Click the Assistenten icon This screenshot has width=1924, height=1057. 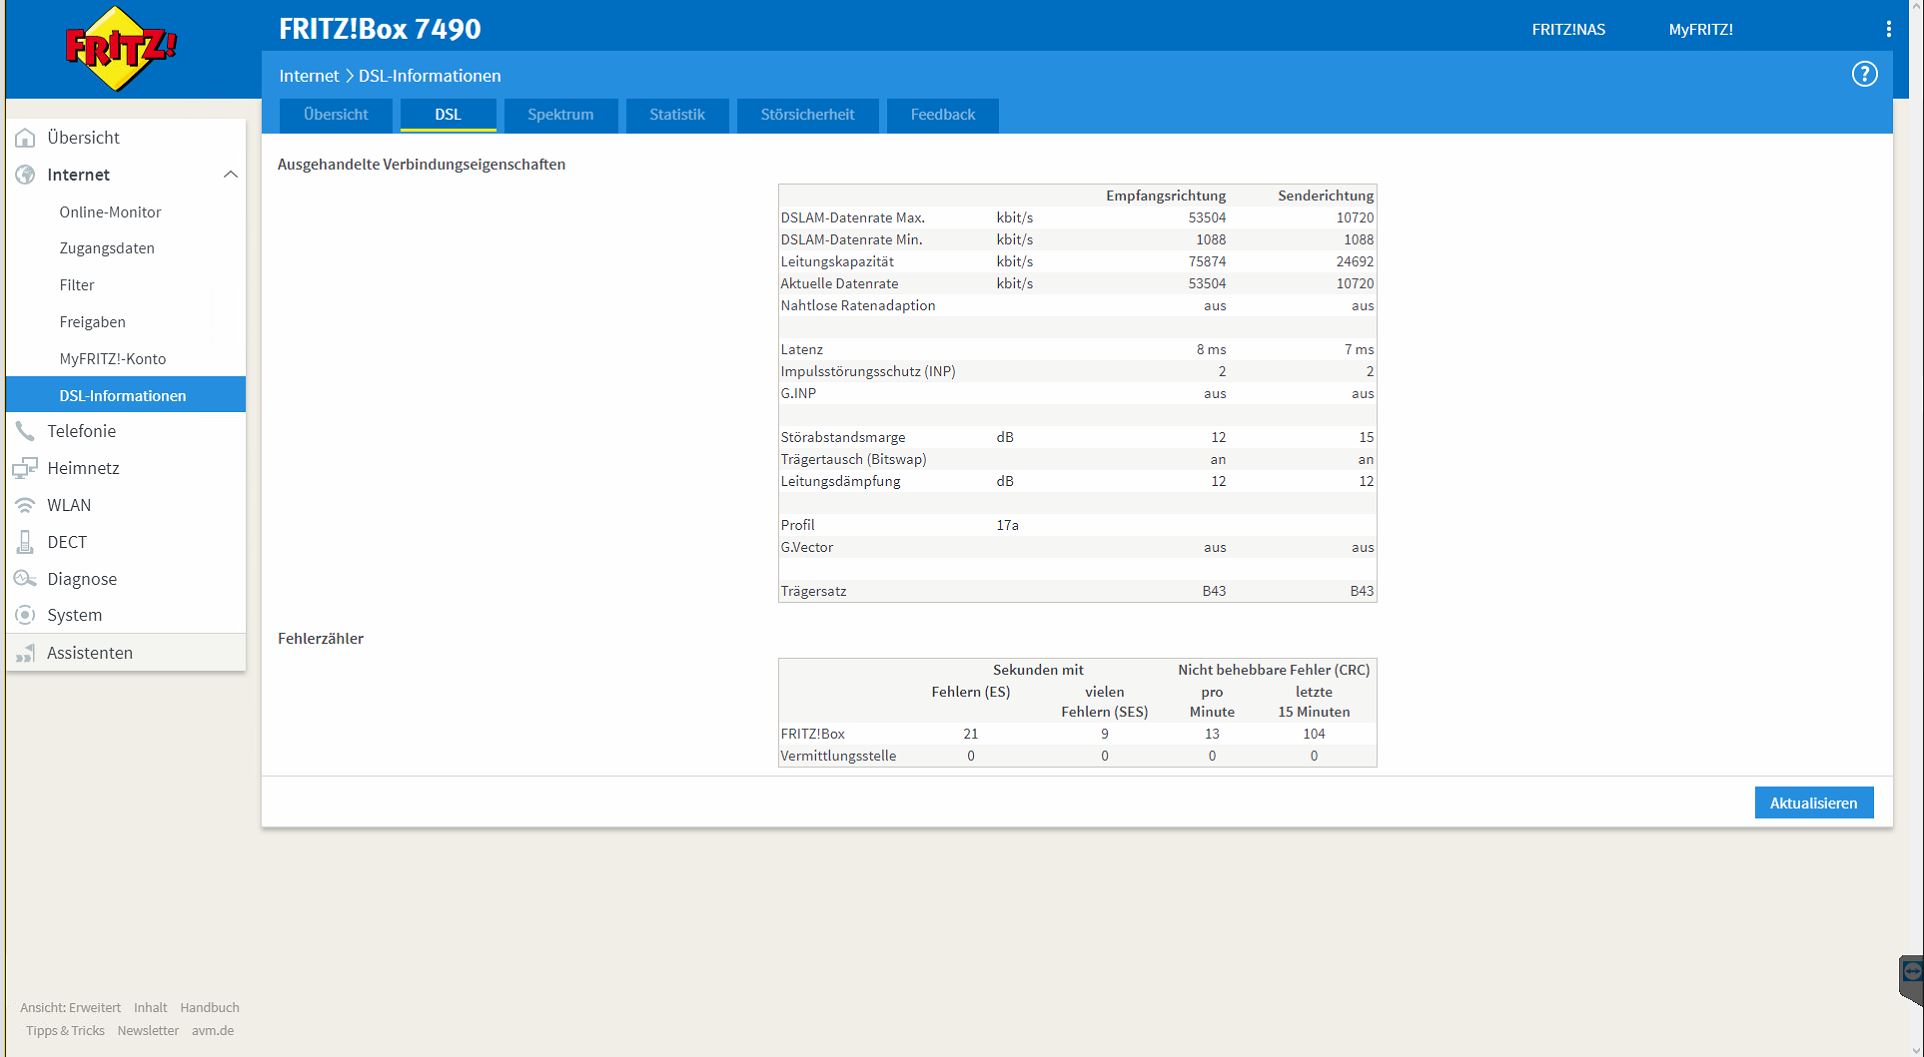(x=25, y=653)
